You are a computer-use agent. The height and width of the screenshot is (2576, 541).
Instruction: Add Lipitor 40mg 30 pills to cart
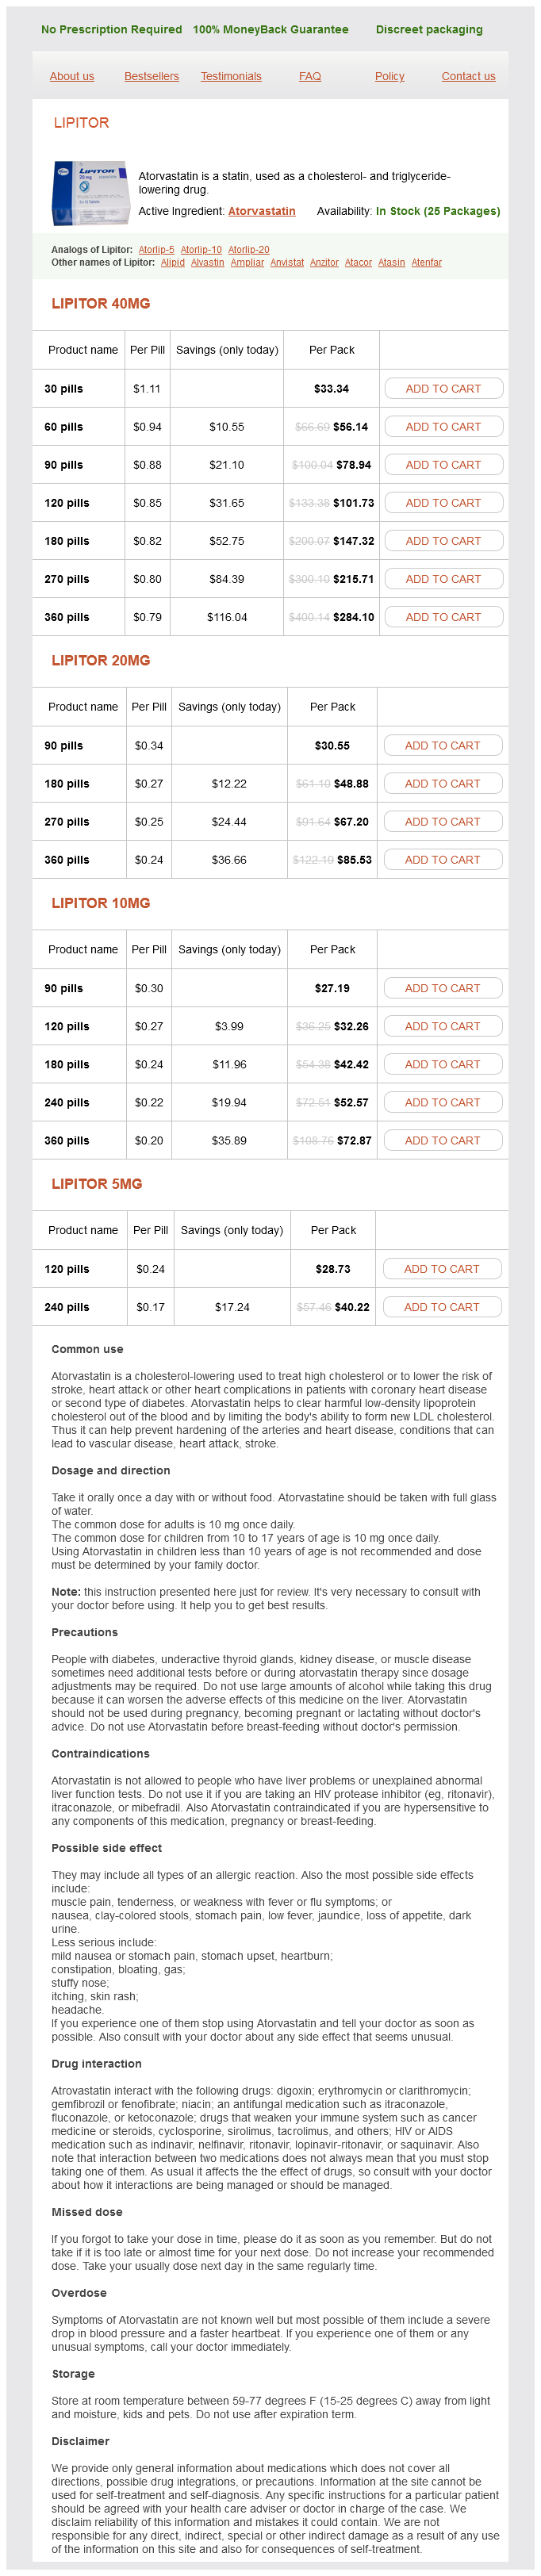443,389
